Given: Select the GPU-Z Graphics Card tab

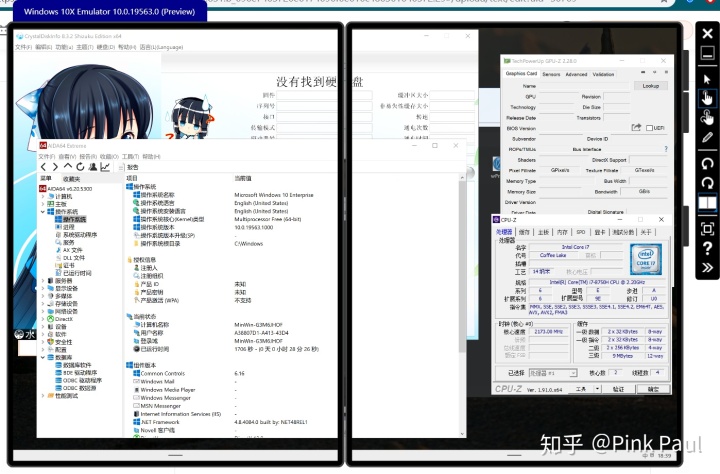Looking at the screenshot, I should [x=521, y=73].
